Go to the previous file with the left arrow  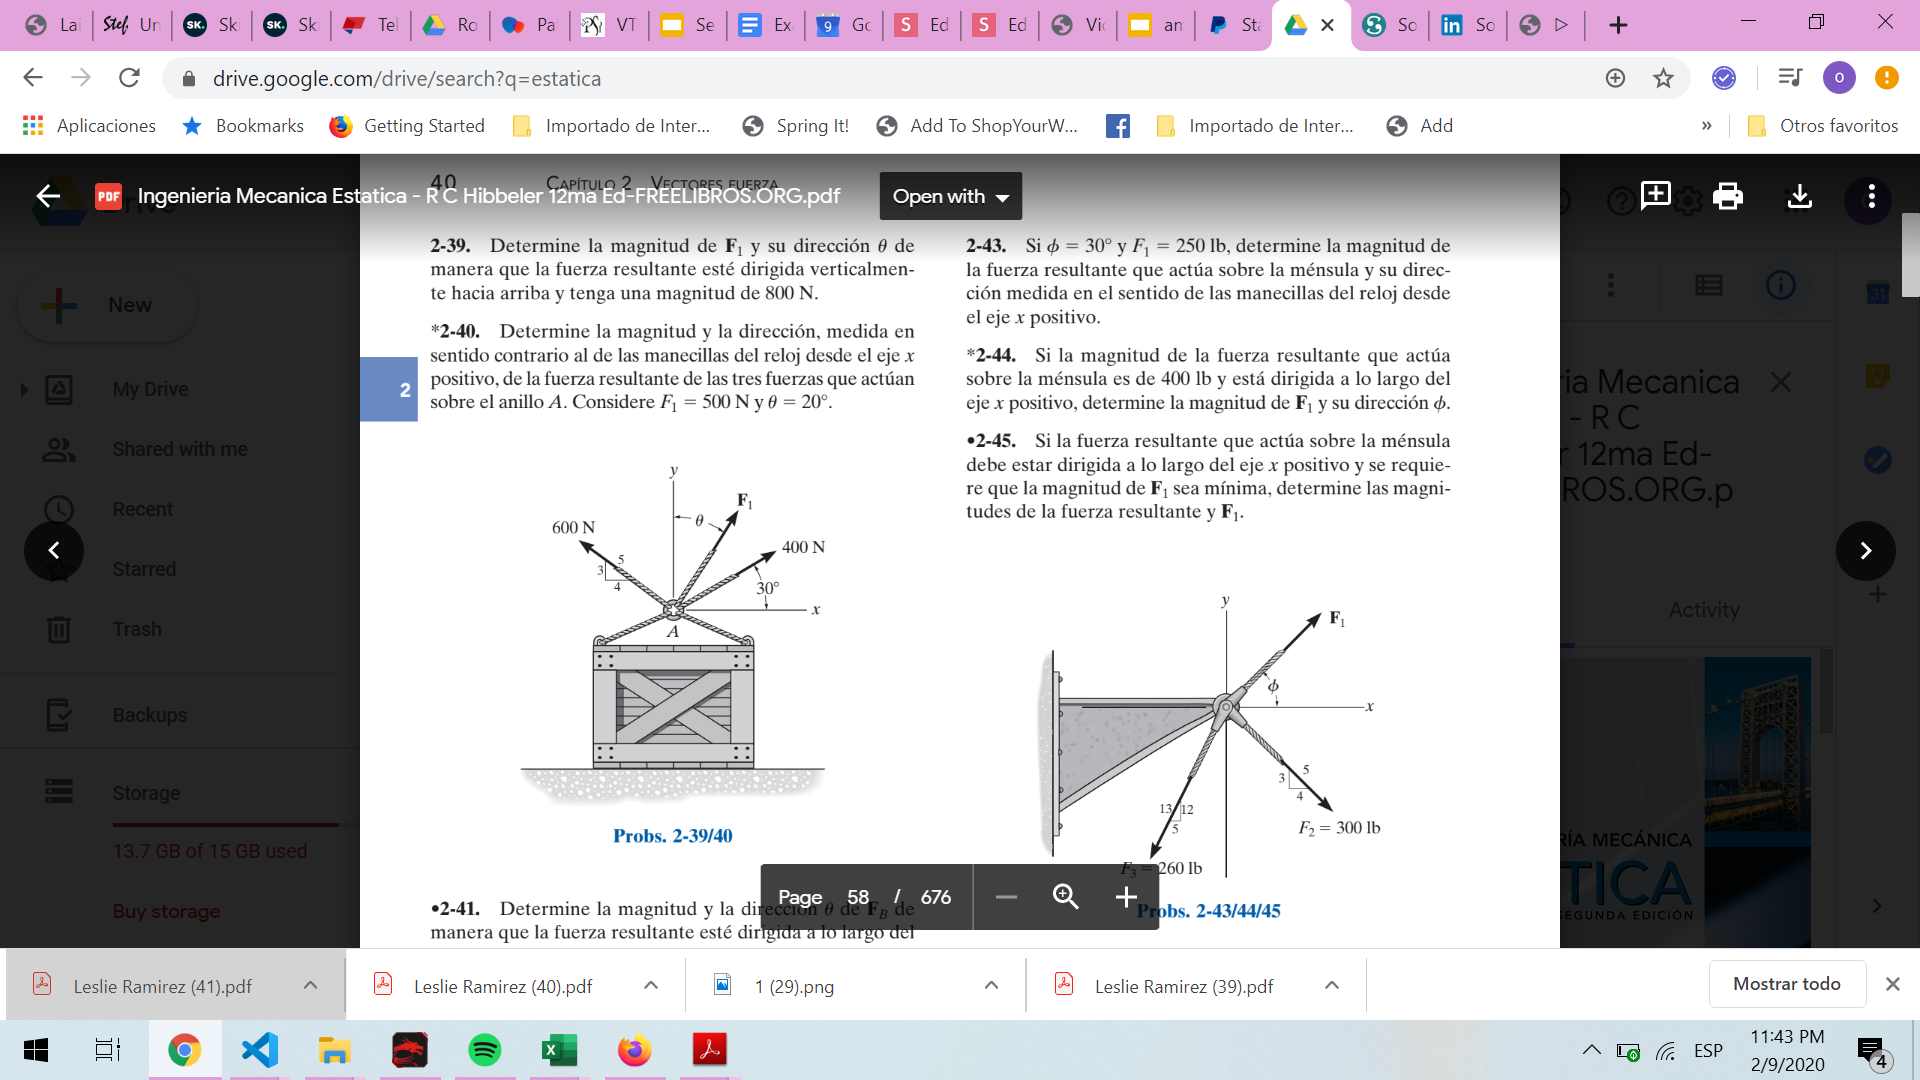(x=54, y=550)
